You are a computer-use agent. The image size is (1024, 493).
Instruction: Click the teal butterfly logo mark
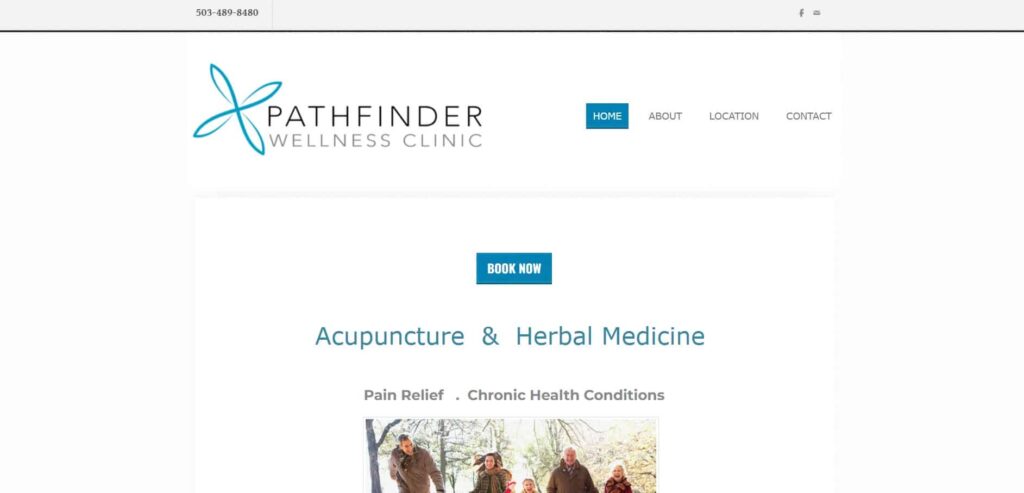237,109
